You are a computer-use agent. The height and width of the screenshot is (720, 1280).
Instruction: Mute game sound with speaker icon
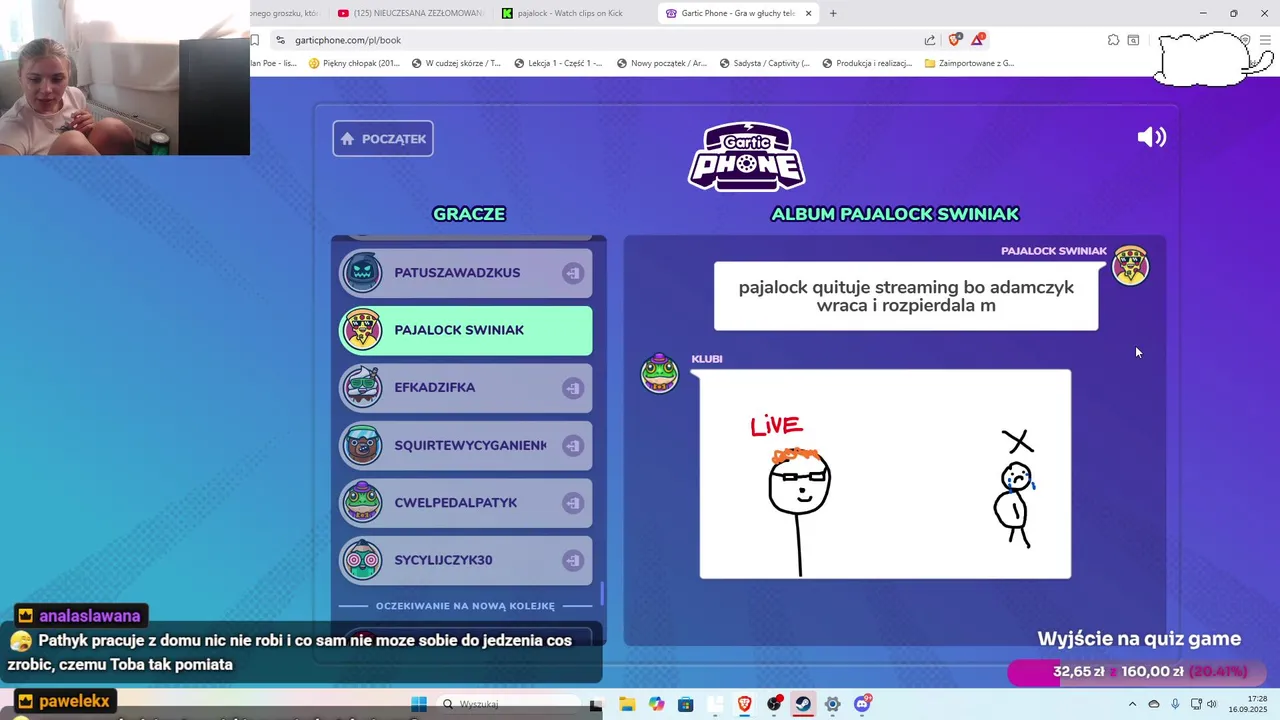(1151, 138)
